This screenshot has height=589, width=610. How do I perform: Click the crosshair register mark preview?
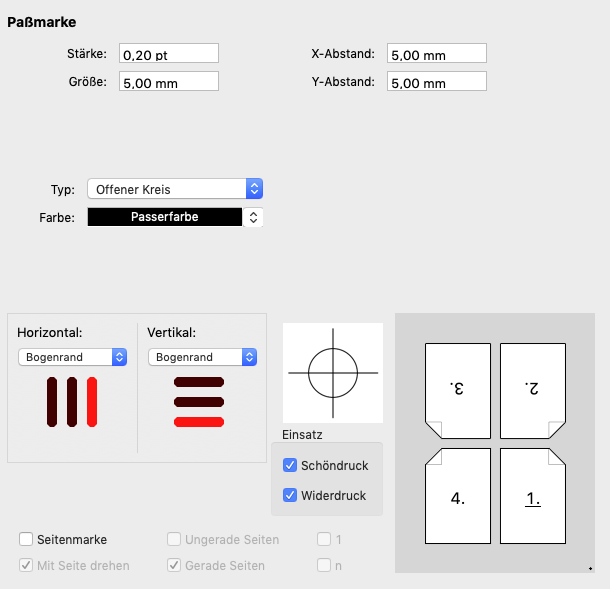[x=333, y=373]
